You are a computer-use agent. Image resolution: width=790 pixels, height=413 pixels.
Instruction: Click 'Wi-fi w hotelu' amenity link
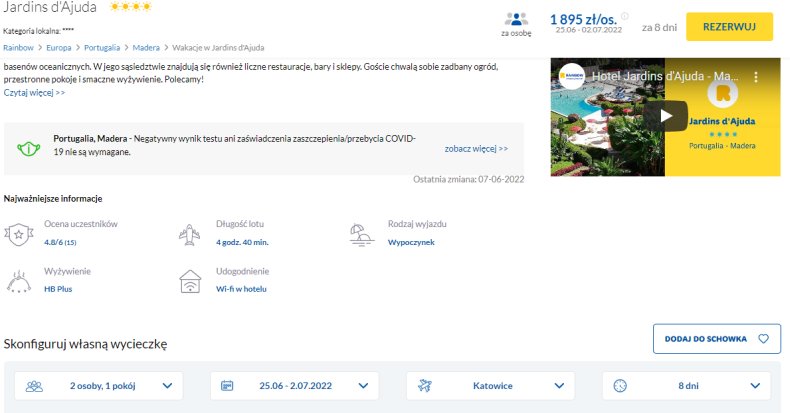click(241, 289)
